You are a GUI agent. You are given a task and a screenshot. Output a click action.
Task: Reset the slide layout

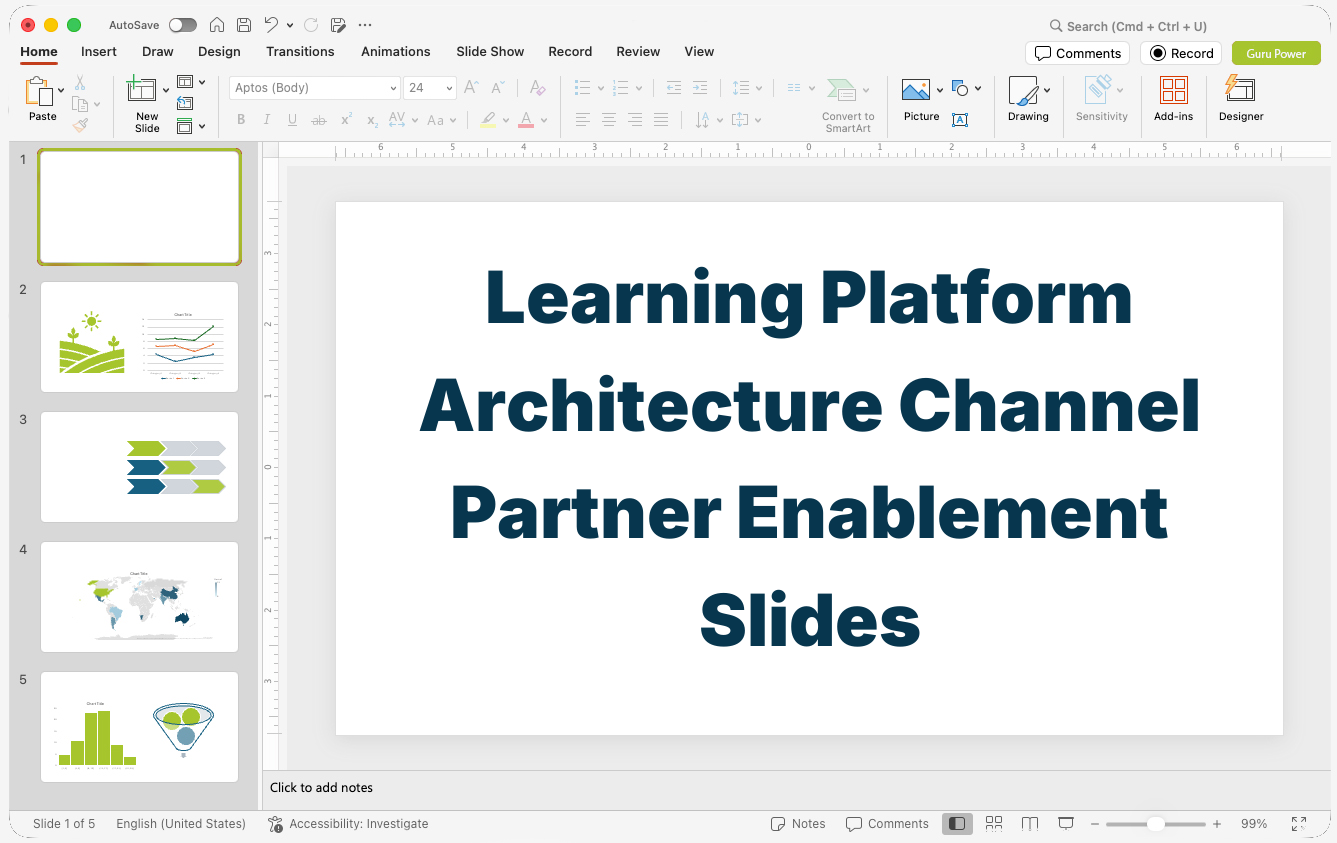tap(185, 103)
